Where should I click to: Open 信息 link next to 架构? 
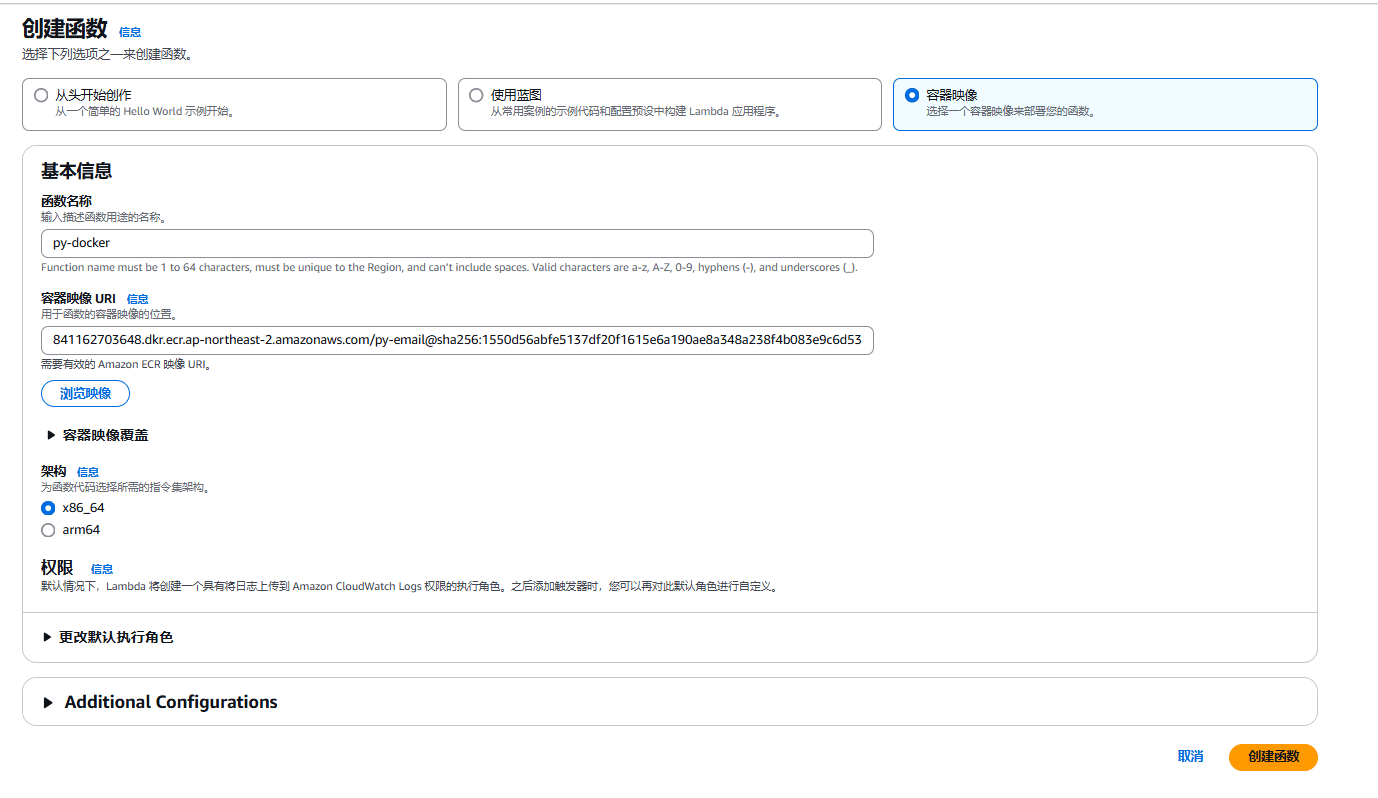88,472
